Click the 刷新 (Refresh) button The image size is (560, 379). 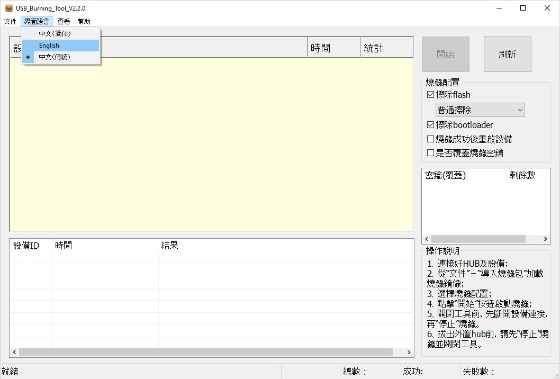pos(508,54)
